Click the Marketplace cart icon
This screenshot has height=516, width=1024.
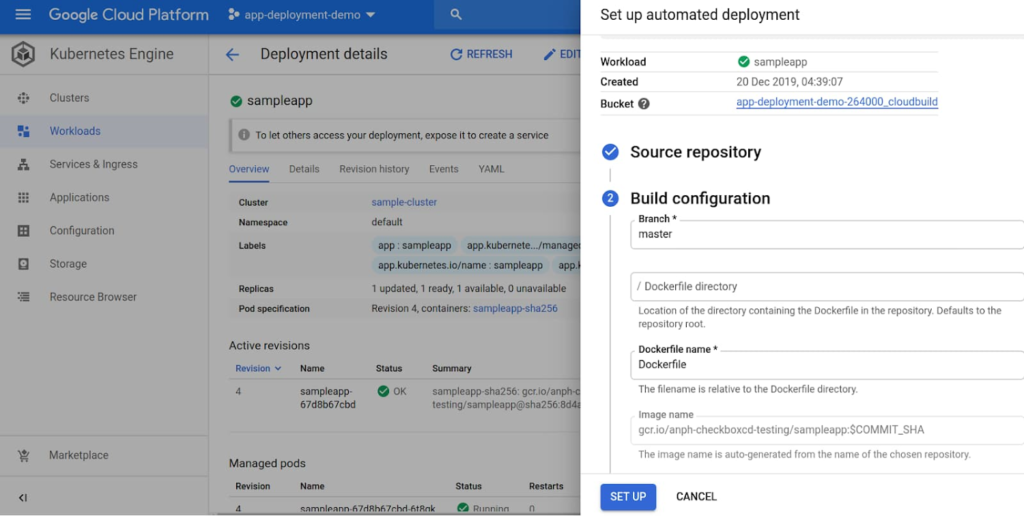(x=24, y=455)
